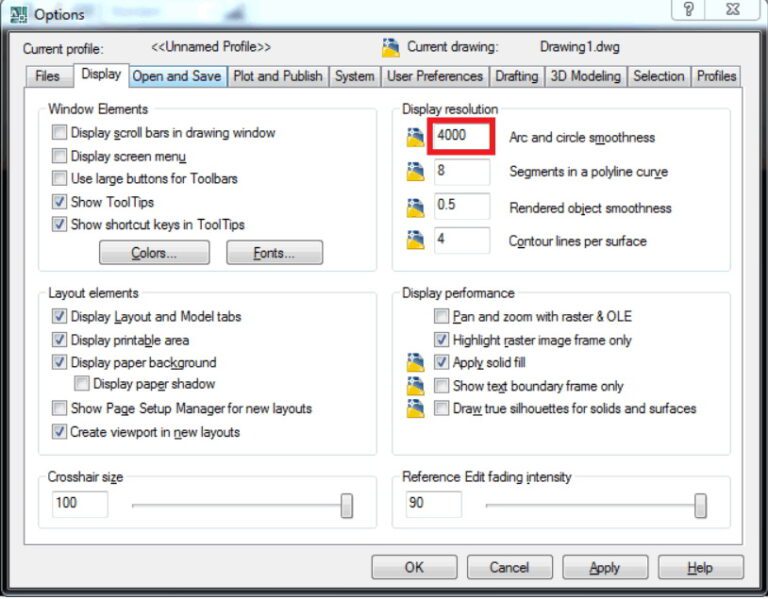Click drawing icon beside Arc and circle smoothness
Image resolution: width=768 pixels, height=599 pixels.
(x=415, y=138)
